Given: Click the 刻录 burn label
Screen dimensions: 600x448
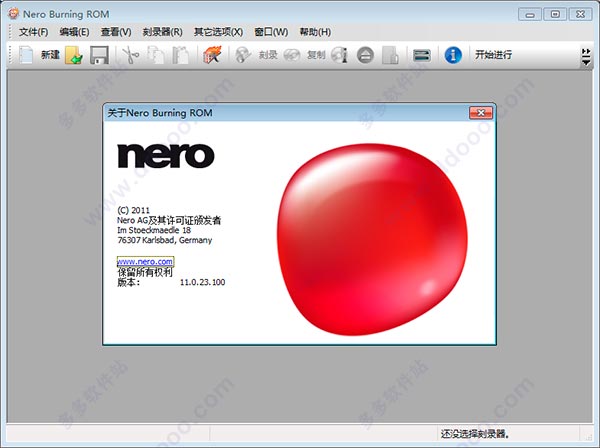Looking at the screenshot, I should pos(268,55).
